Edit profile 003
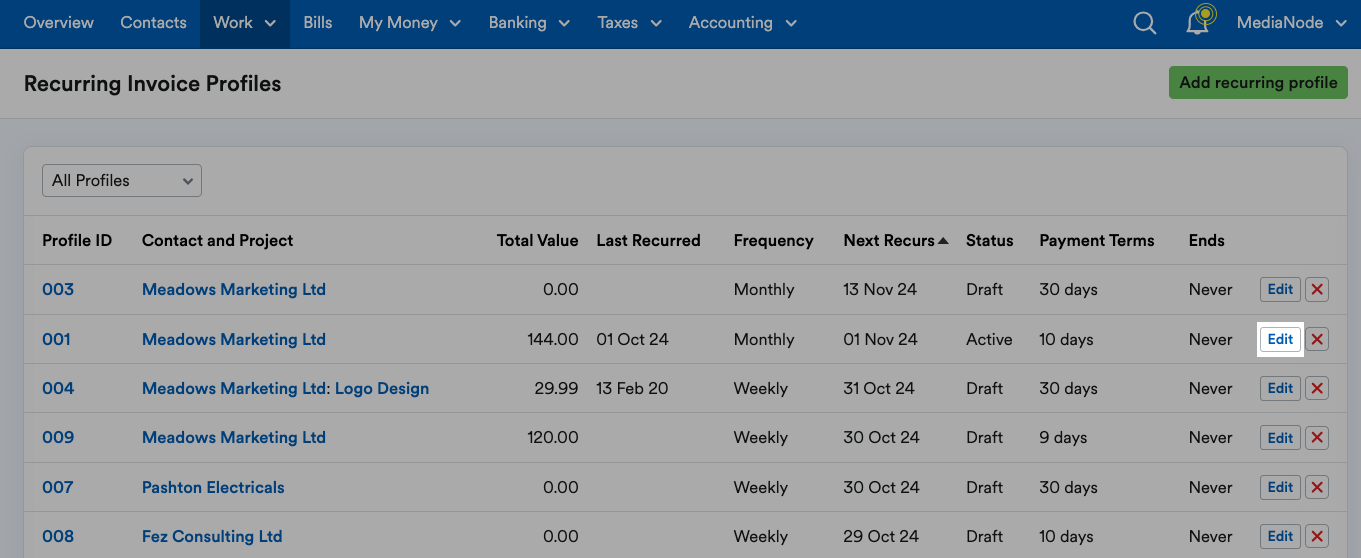The height and width of the screenshot is (558, 1361). coord(1280,290)
